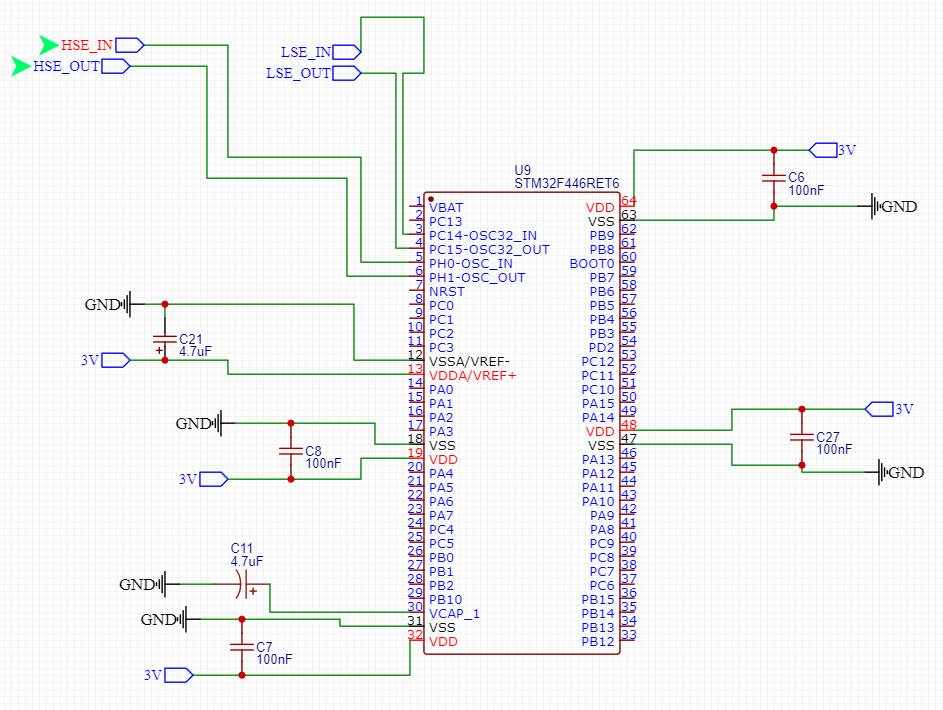The width and height of the screenshot is (943, 710).
Task: Click the U9 designator label
Action: (523, 170)
